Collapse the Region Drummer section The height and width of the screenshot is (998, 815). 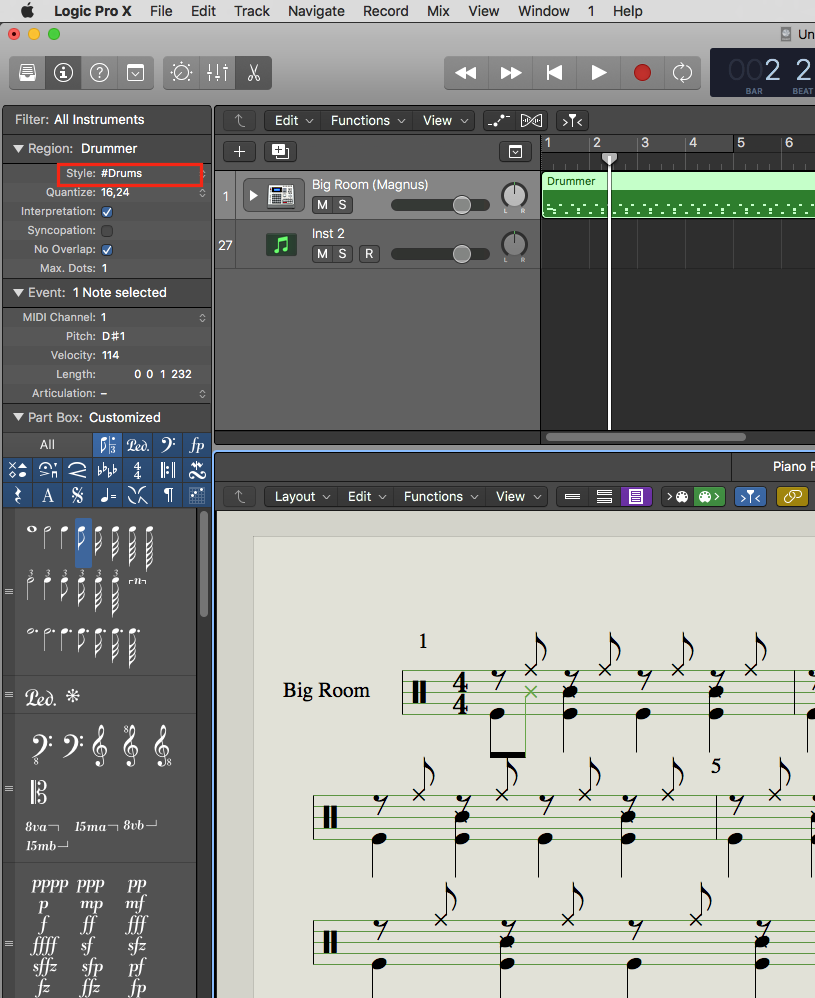18,149
